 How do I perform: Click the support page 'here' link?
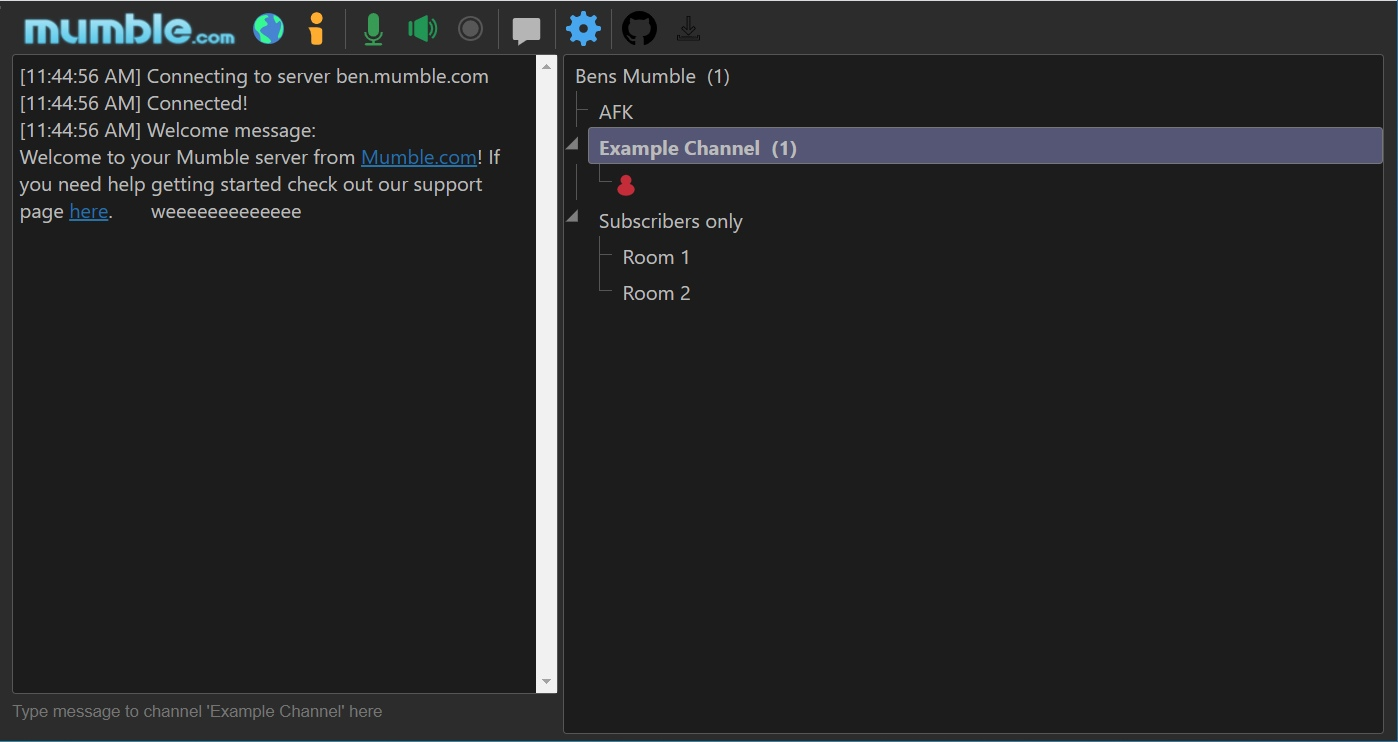coord(88,211)
